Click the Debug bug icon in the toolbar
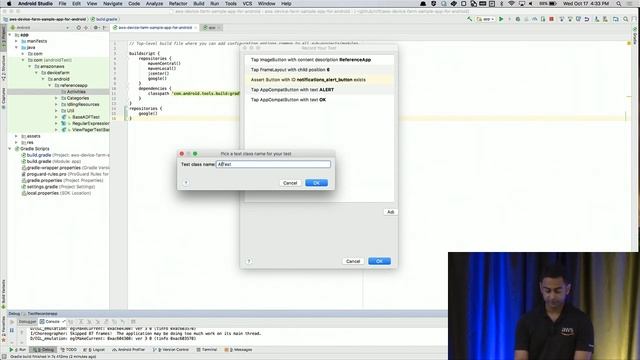Viewport: 640px width, 360px height. 518,19
